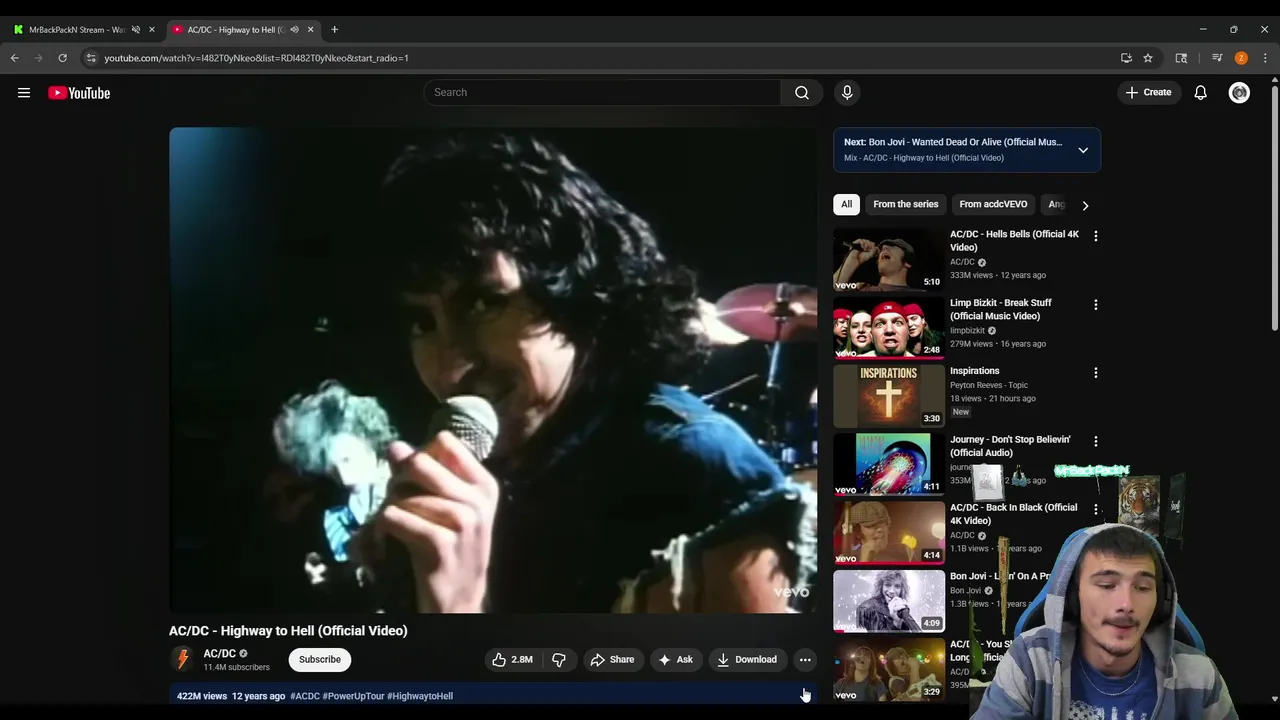Open Hells Bells video thumbnail
Screen dimensions: 1280x720
tap(889, 259)
